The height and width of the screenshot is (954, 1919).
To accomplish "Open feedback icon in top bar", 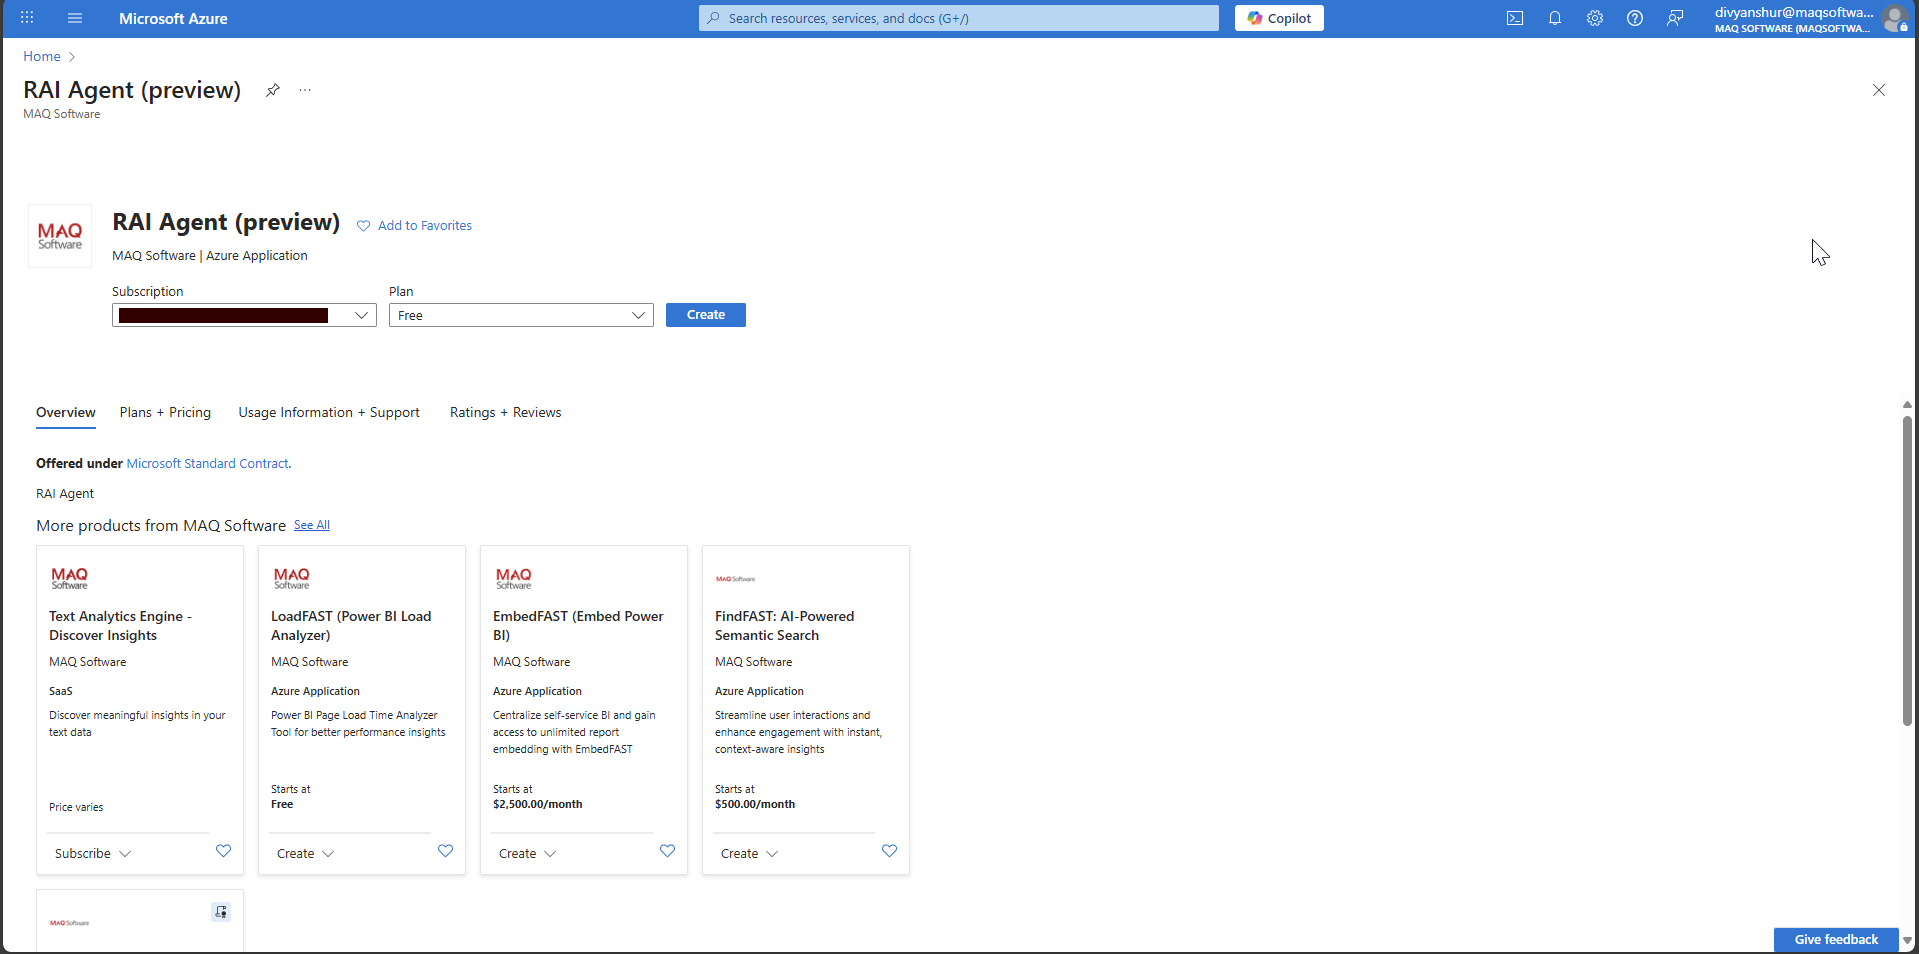I will (1675, 18).
